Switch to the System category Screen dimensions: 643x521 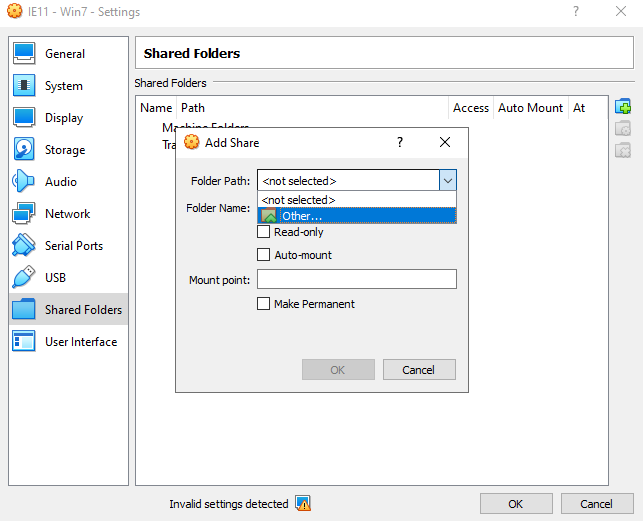click(68, 86)
